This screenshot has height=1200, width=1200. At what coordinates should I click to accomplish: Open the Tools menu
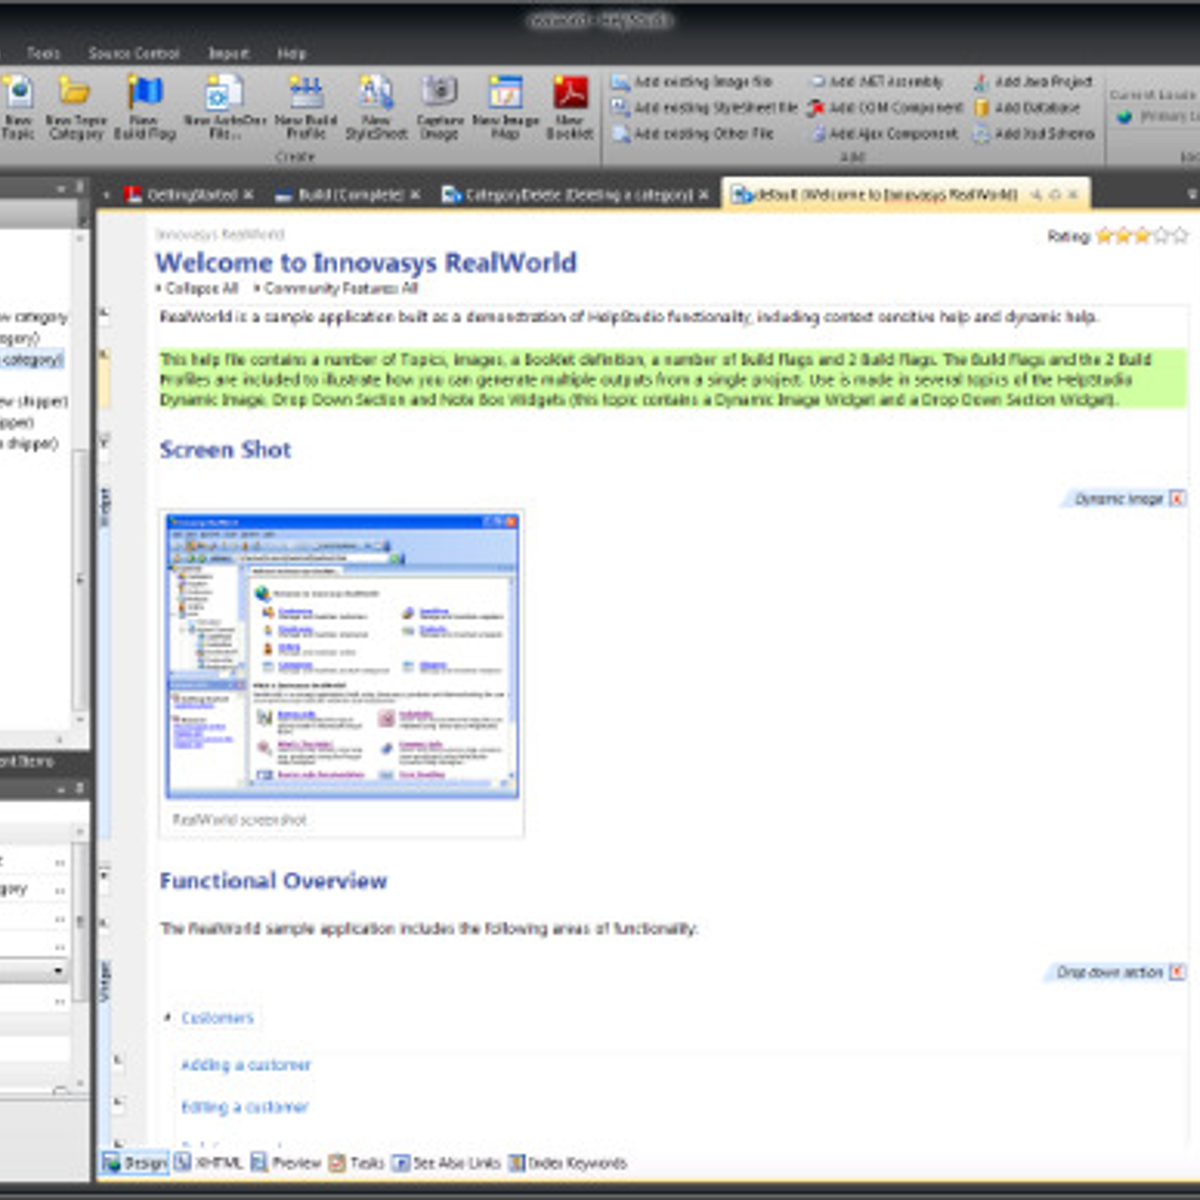pyautogui.click(x=43, y=53)
